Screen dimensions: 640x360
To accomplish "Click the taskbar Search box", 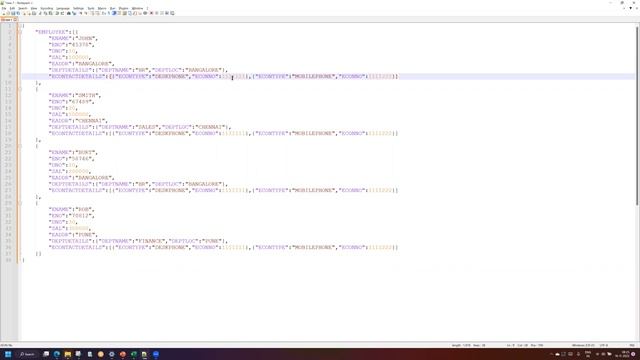I will pyautogui.click(x=27, y=354).
